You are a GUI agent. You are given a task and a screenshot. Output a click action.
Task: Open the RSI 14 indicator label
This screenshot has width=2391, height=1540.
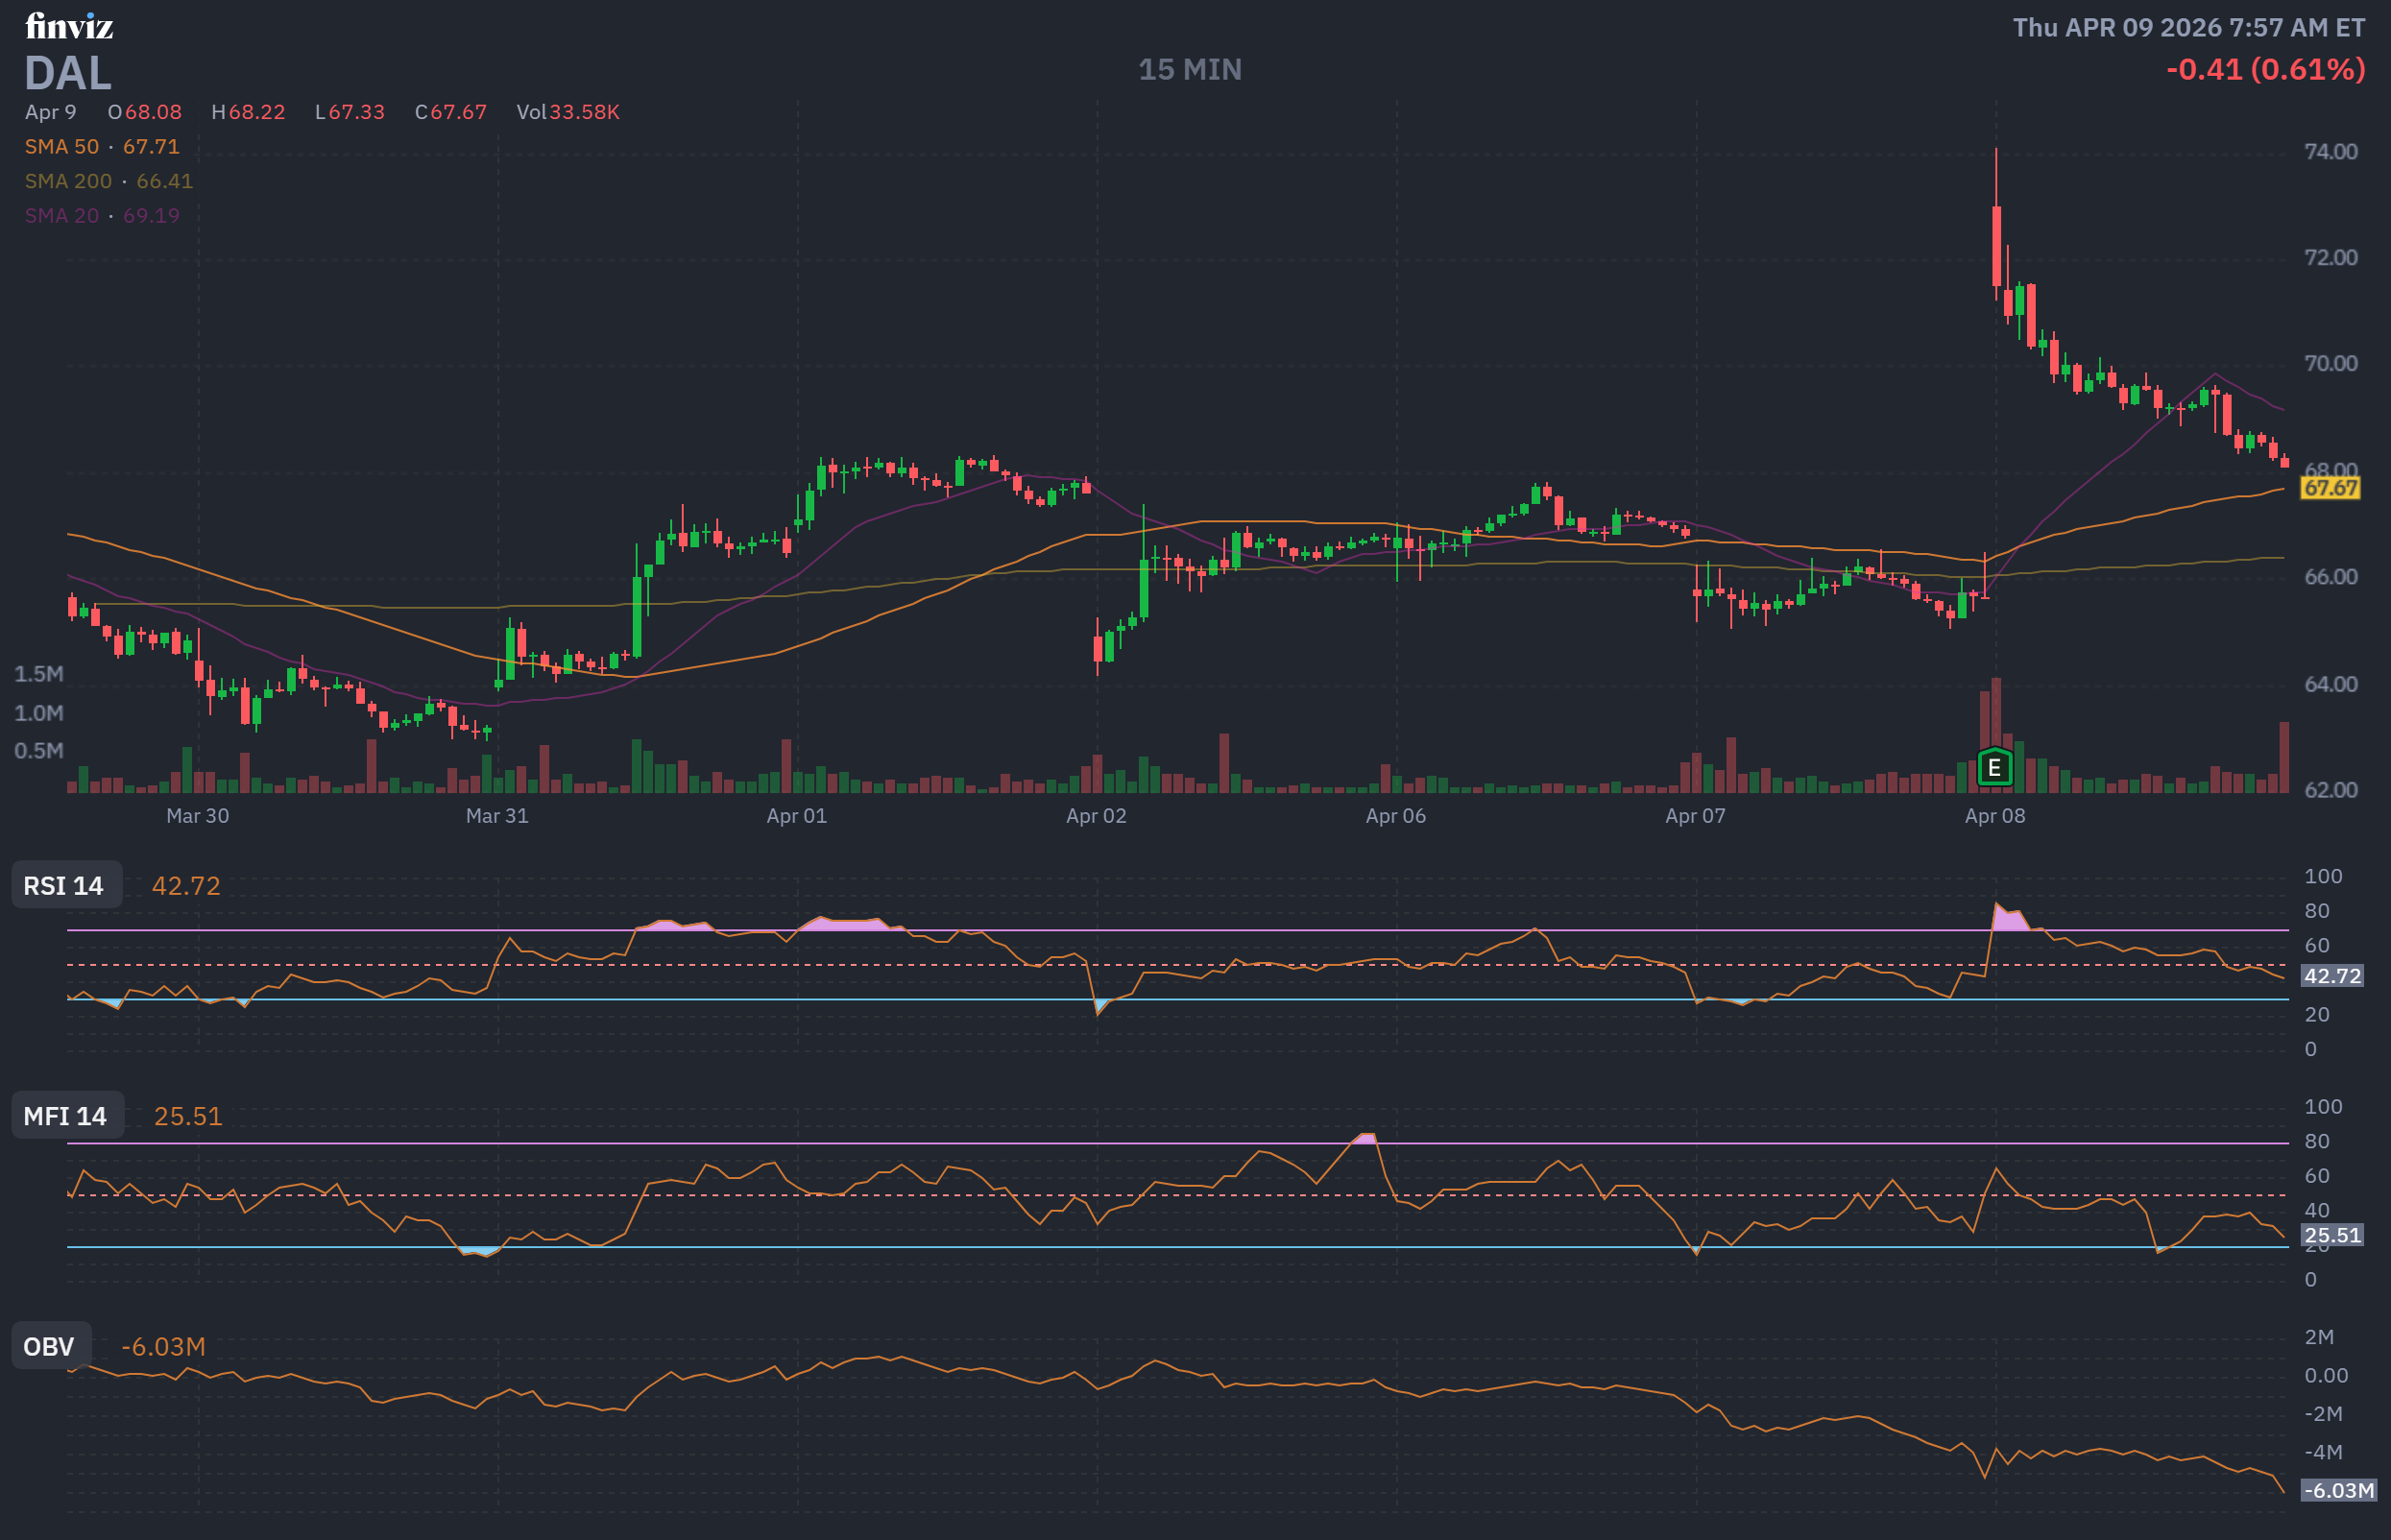coord(64,886)
